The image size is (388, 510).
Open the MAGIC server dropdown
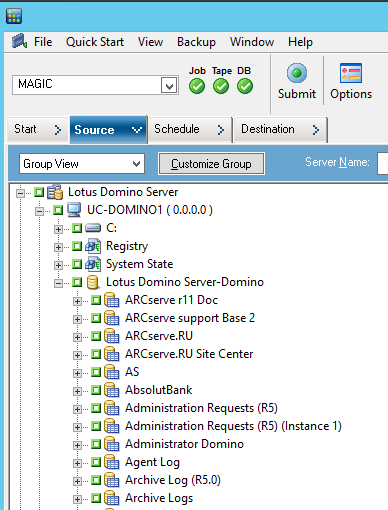click(x=169, y=86)
